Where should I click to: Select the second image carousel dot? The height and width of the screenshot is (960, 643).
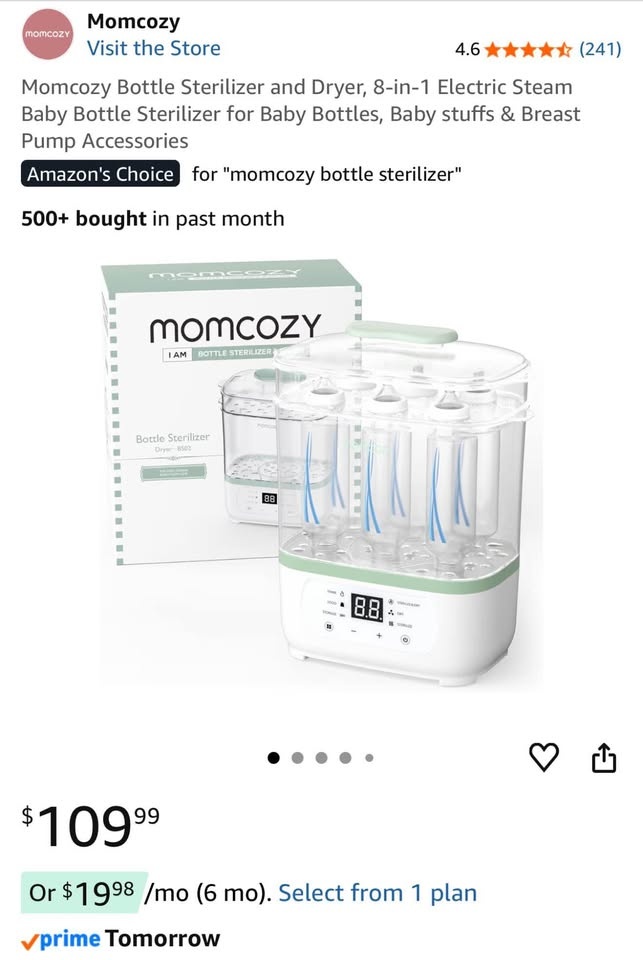[298, 758]
